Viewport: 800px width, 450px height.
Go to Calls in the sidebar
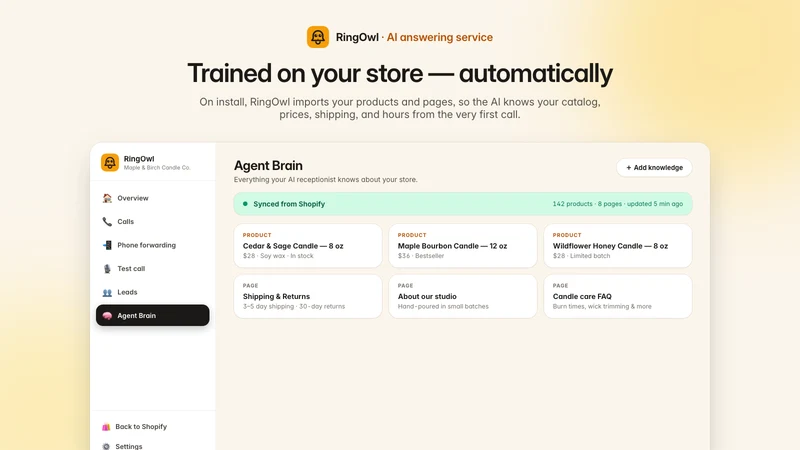[153, 221]
